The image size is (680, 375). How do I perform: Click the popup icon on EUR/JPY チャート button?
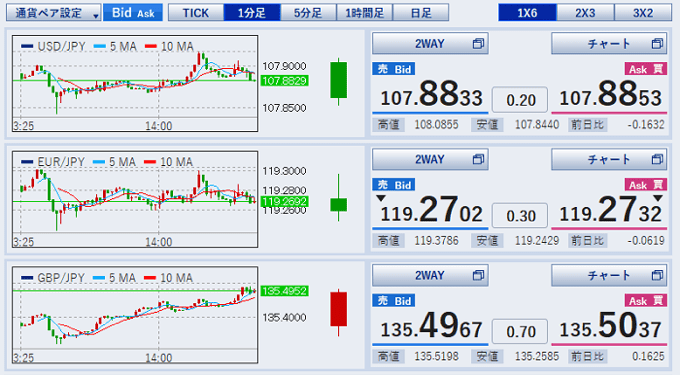coord(657,159)
